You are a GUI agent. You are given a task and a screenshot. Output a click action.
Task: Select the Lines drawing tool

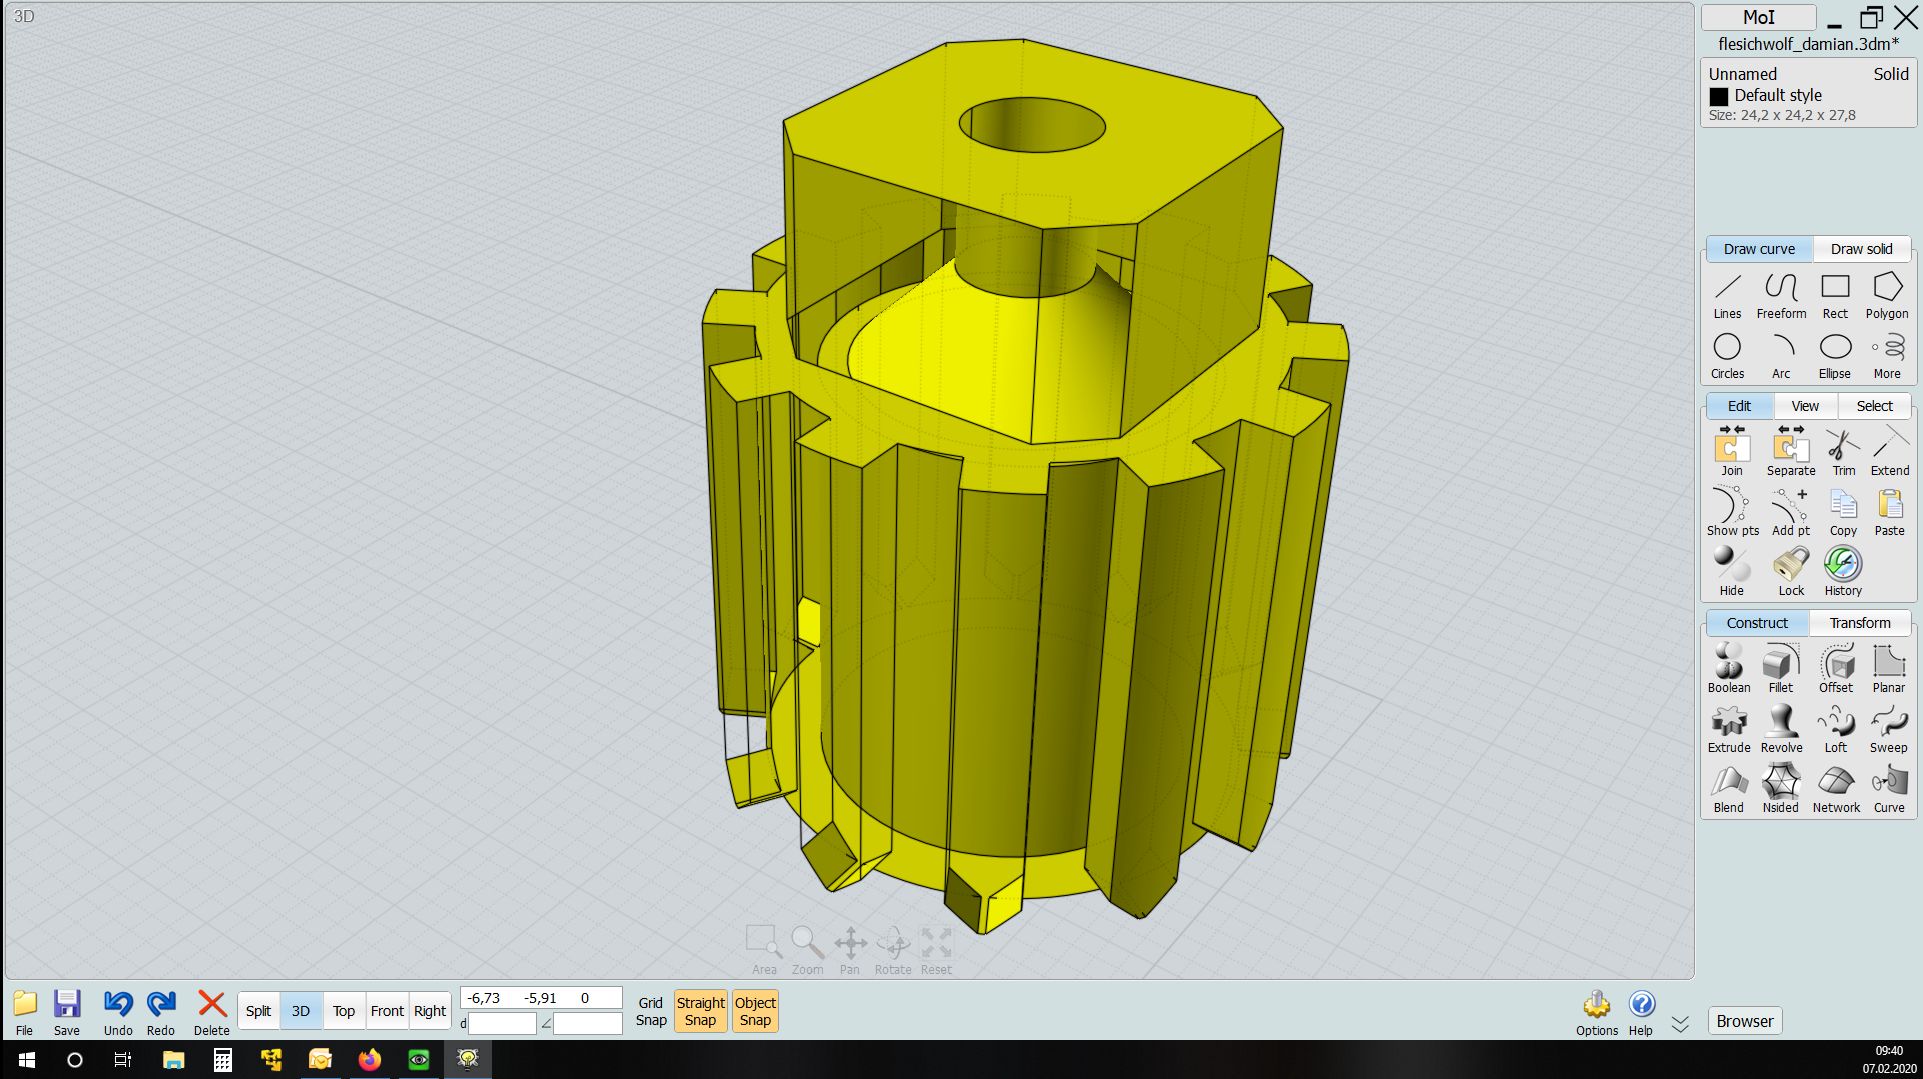click(1727, 295)
